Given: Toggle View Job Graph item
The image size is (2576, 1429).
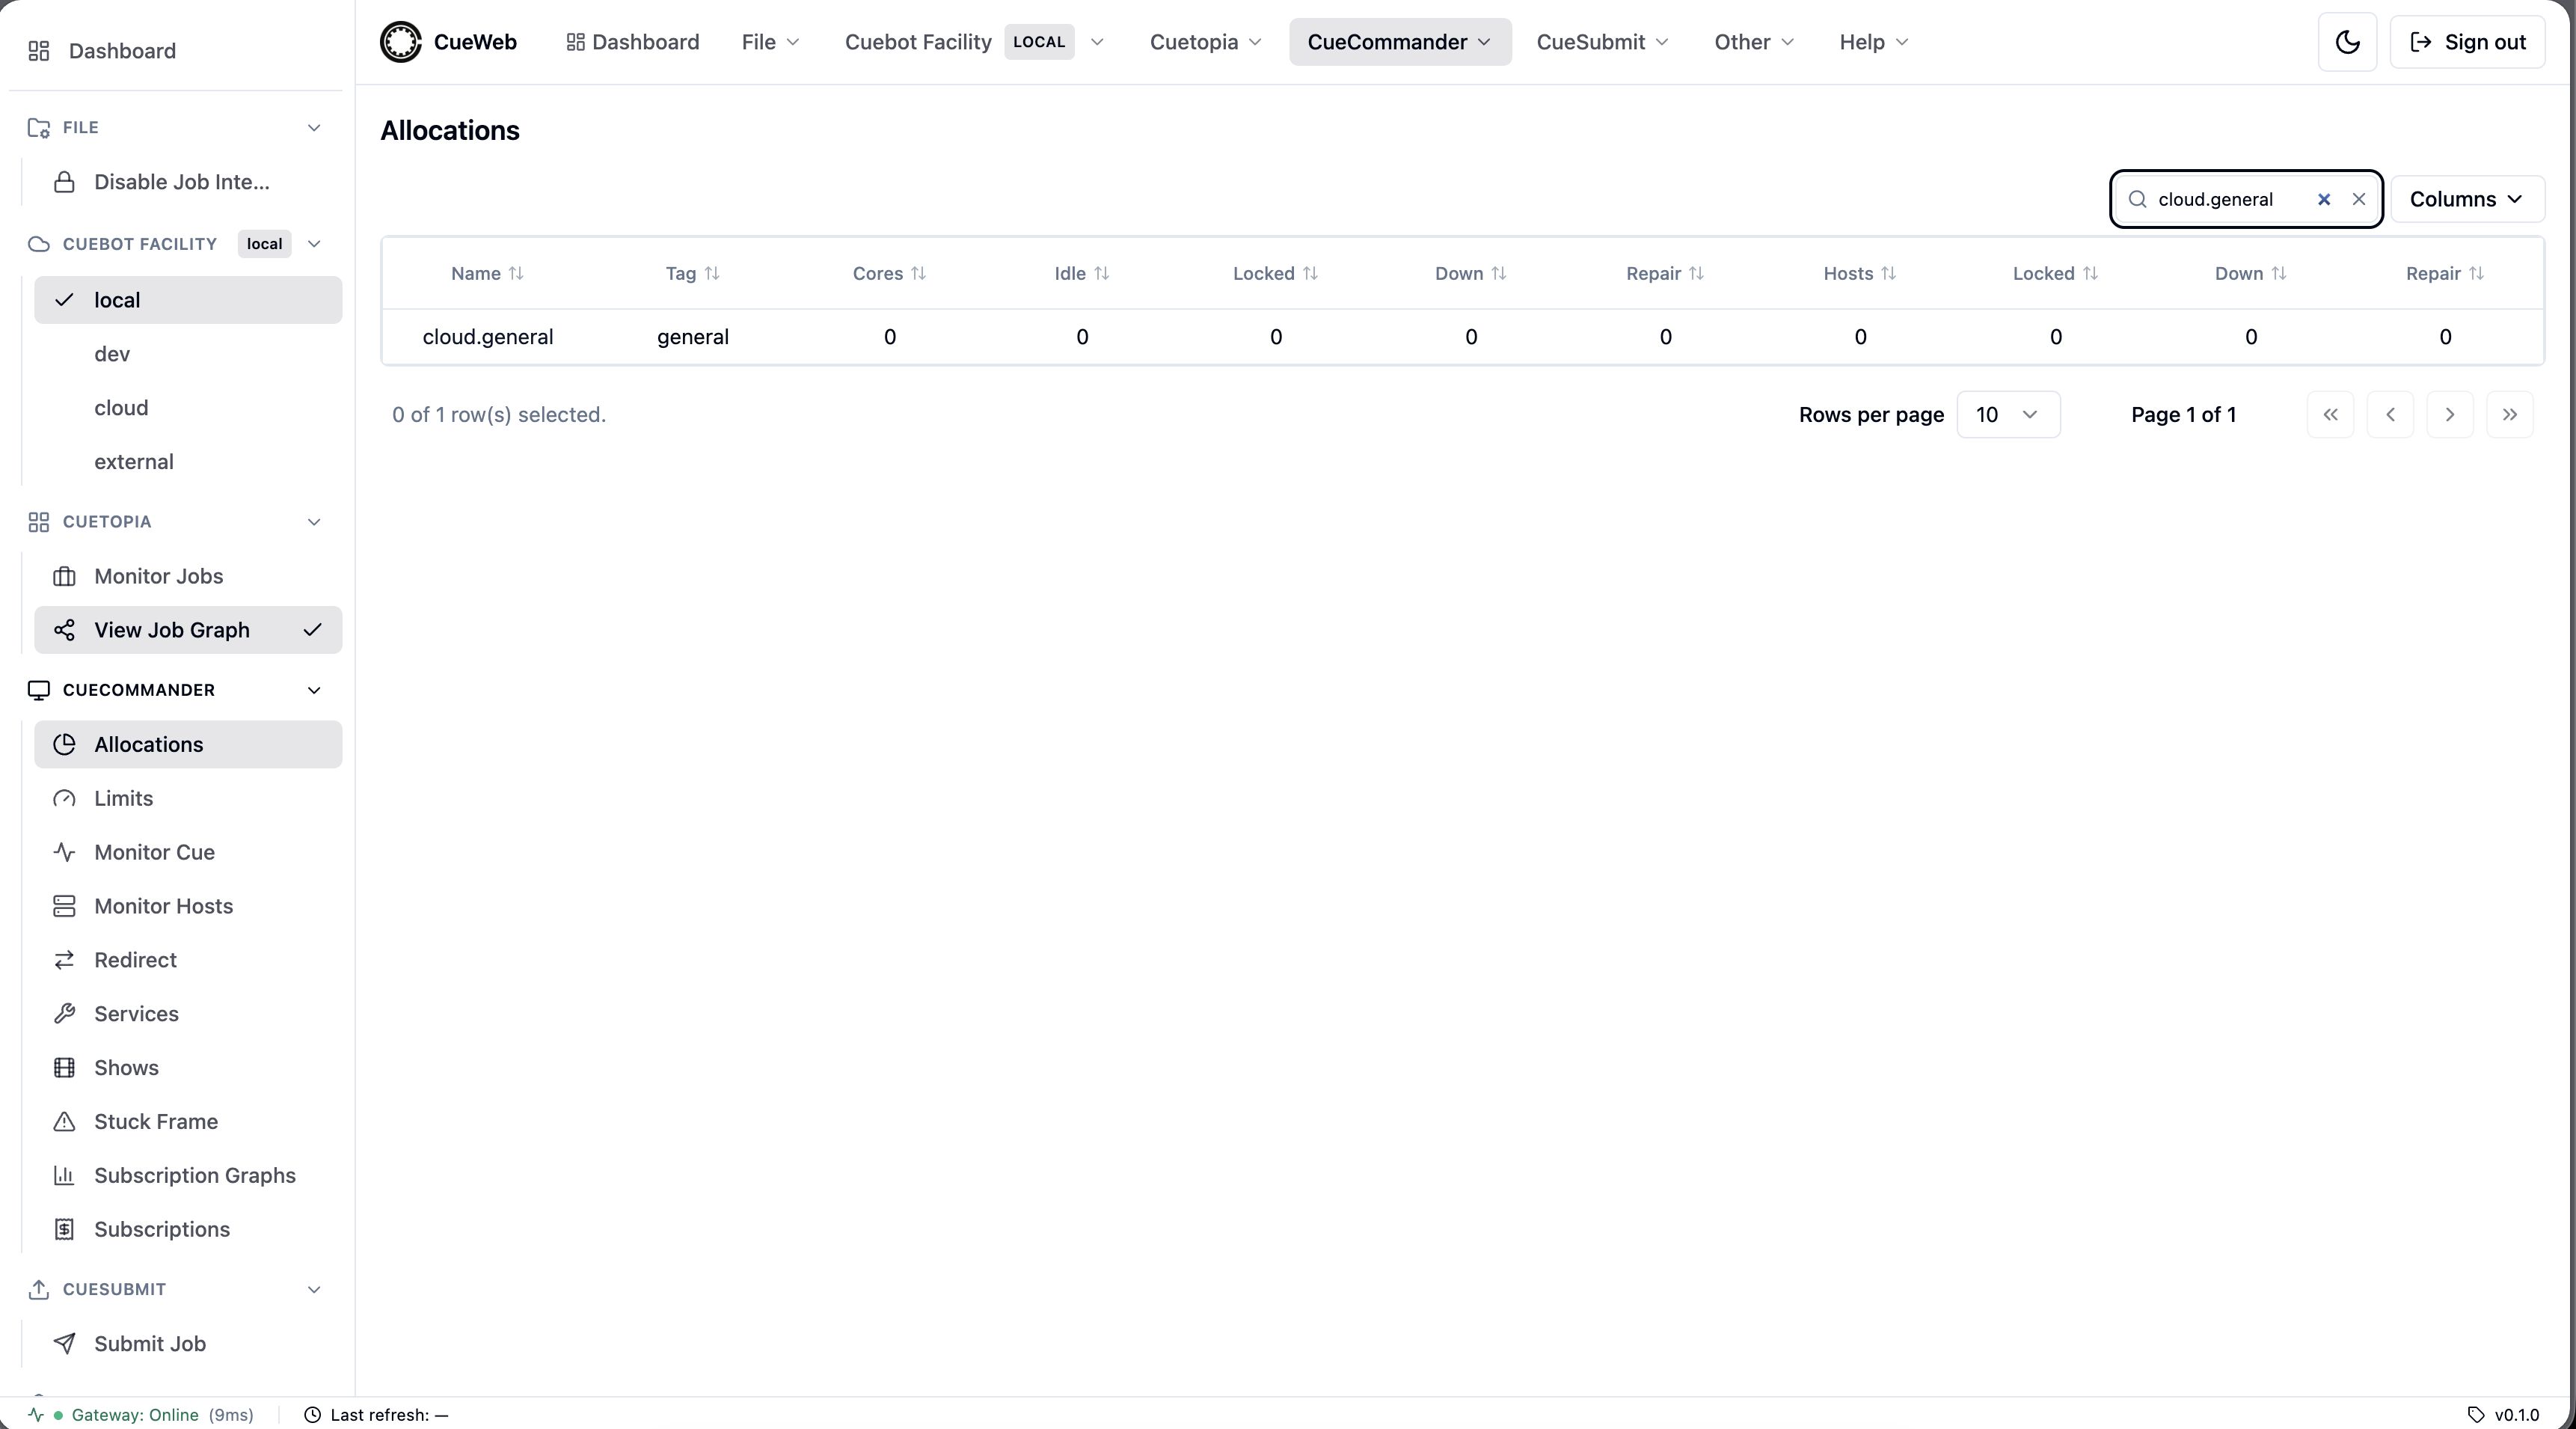Looking at the screenshot, I should [x=188, y=630].
